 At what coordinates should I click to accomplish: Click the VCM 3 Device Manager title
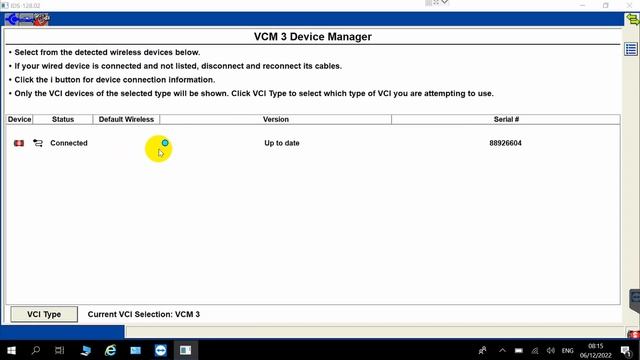[313, 36]
